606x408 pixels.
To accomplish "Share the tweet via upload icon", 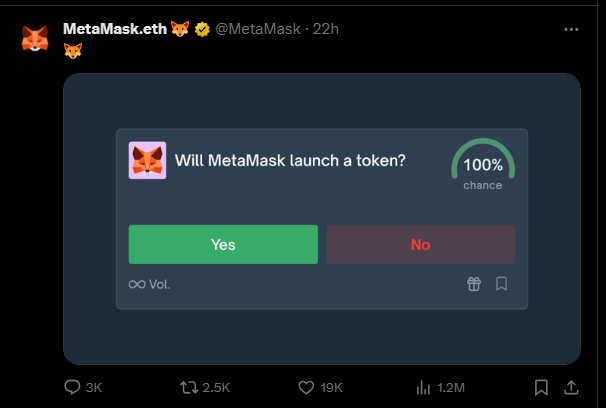I will point(571,387).
